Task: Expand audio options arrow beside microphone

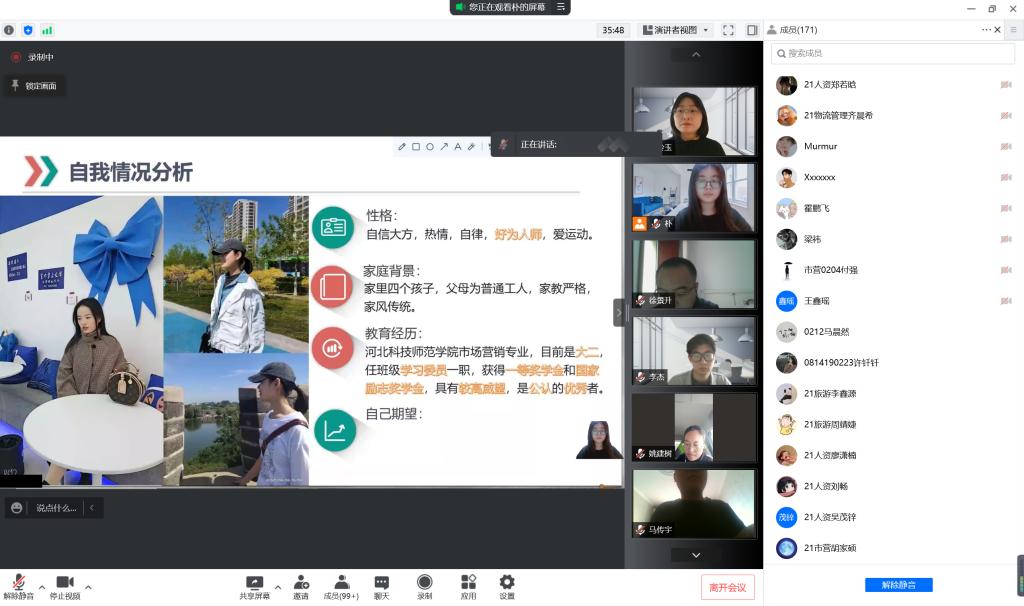Action: pyautogui.click(x=41, y=586)
